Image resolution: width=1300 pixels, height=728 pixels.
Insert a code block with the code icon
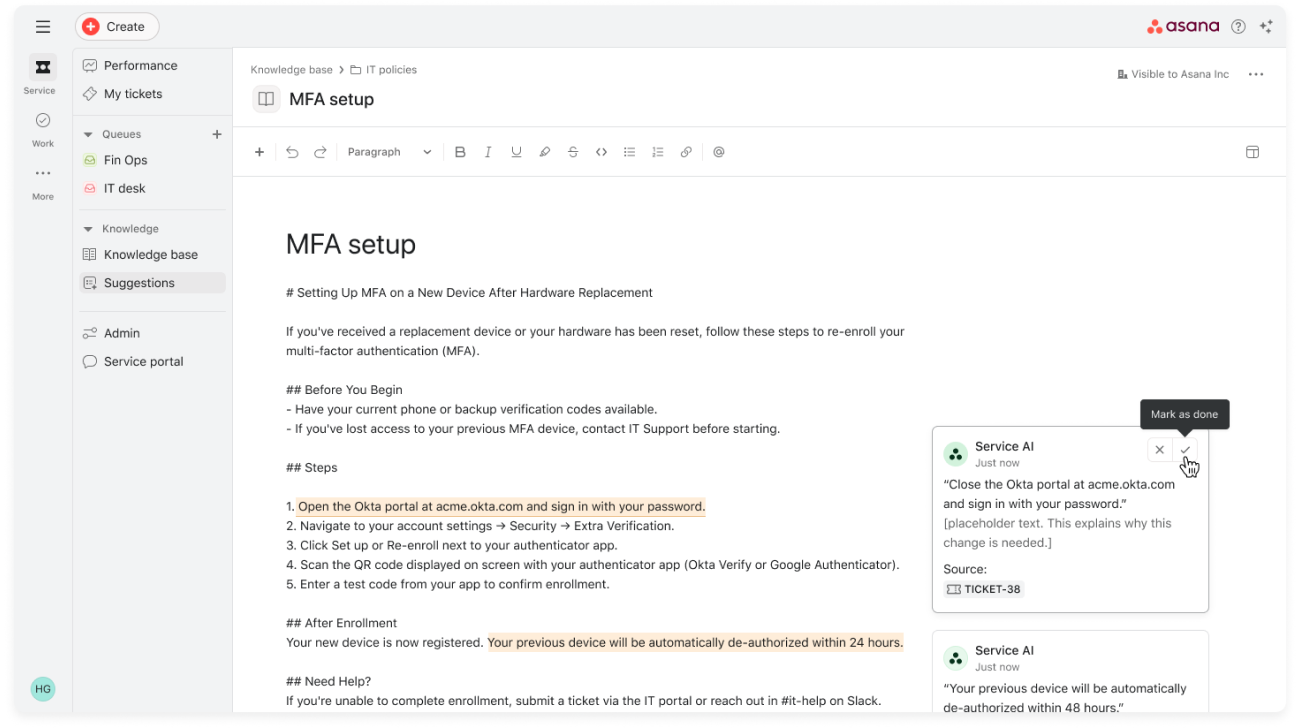tap(601, 152)
